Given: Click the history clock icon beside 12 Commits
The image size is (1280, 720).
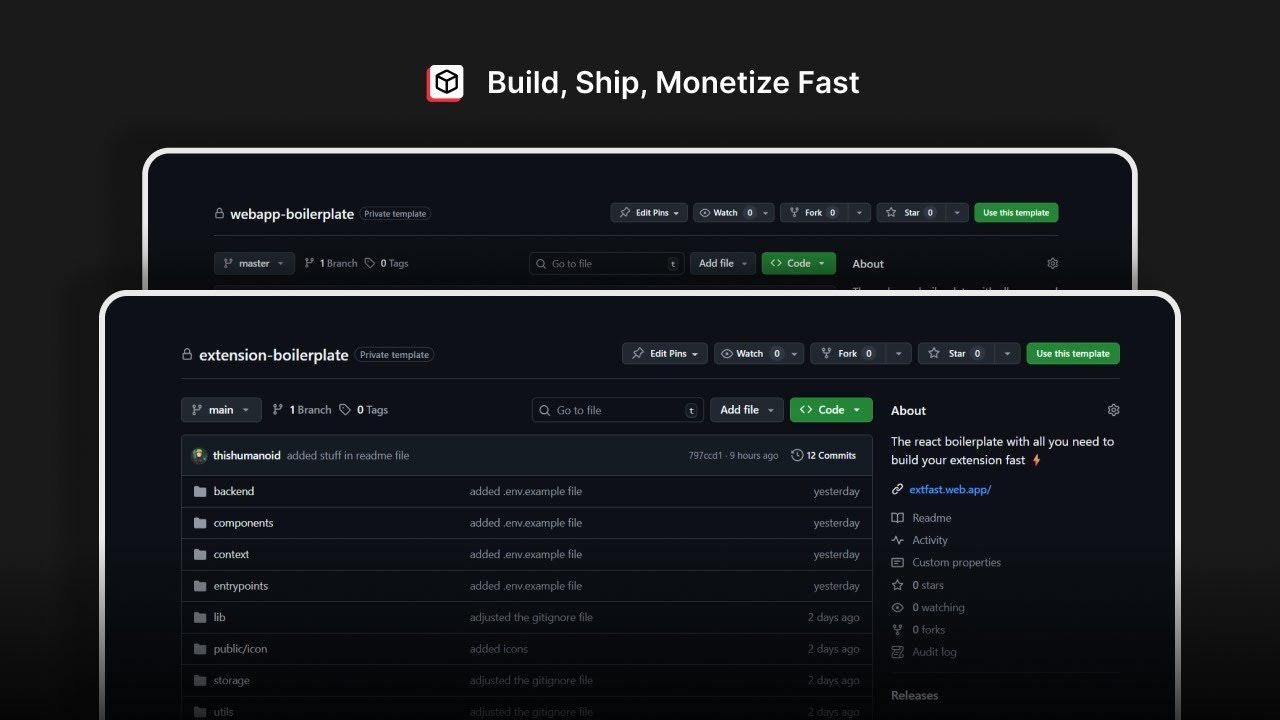Looking at the screenshot, I should tap(797, 455).
